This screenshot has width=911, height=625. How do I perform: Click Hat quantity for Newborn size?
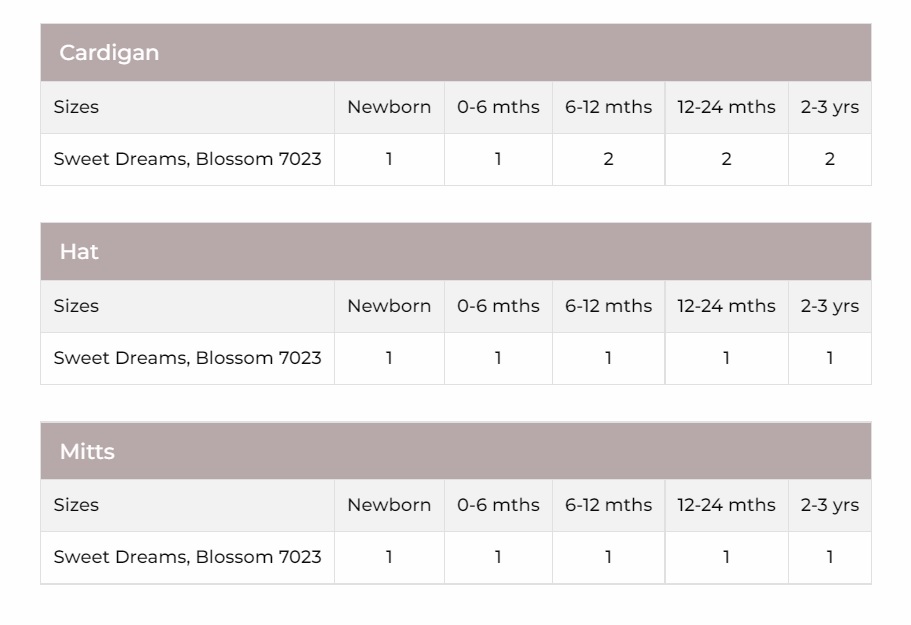click(x=389, y=358)
